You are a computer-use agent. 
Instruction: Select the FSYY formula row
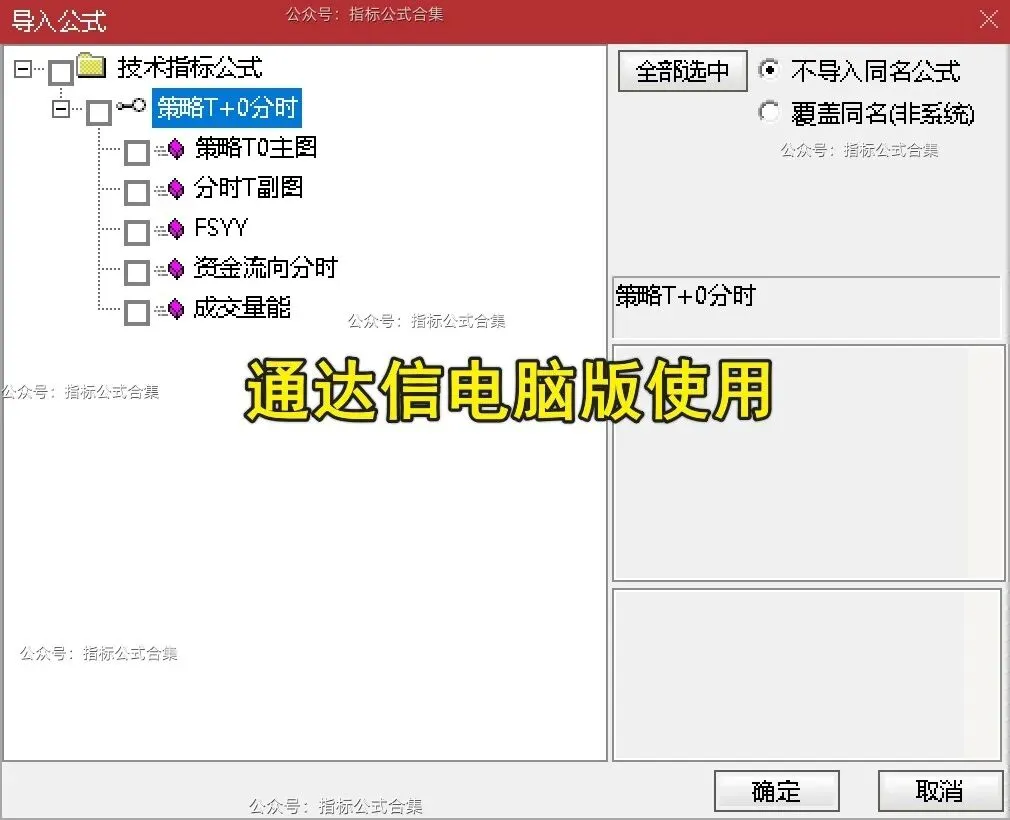click(x=221, y=228)
